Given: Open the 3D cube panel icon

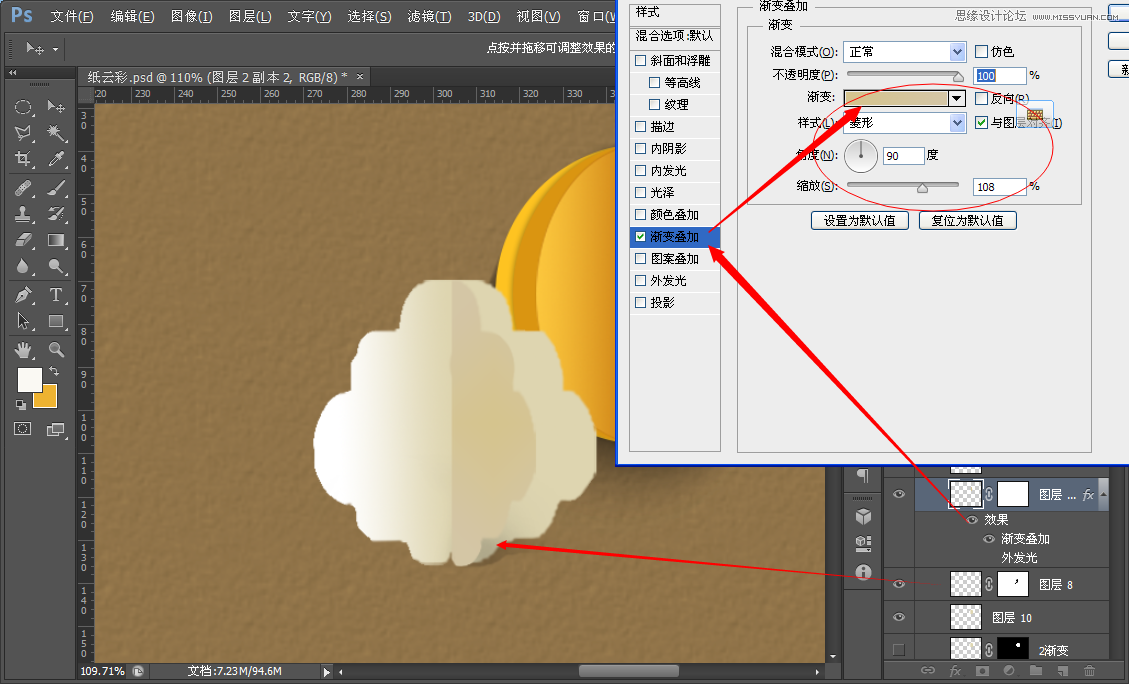Looking at the screenshot, I should [863, 516].
